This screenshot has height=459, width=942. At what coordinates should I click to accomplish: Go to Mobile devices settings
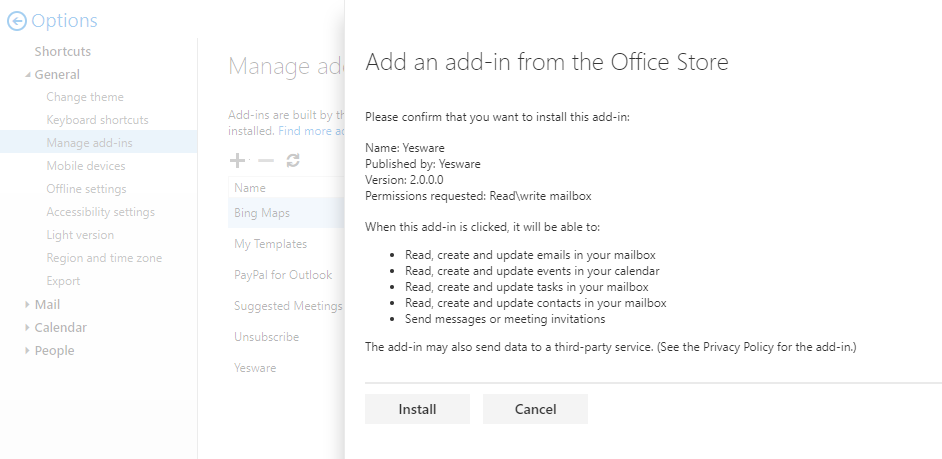[86, 166]
